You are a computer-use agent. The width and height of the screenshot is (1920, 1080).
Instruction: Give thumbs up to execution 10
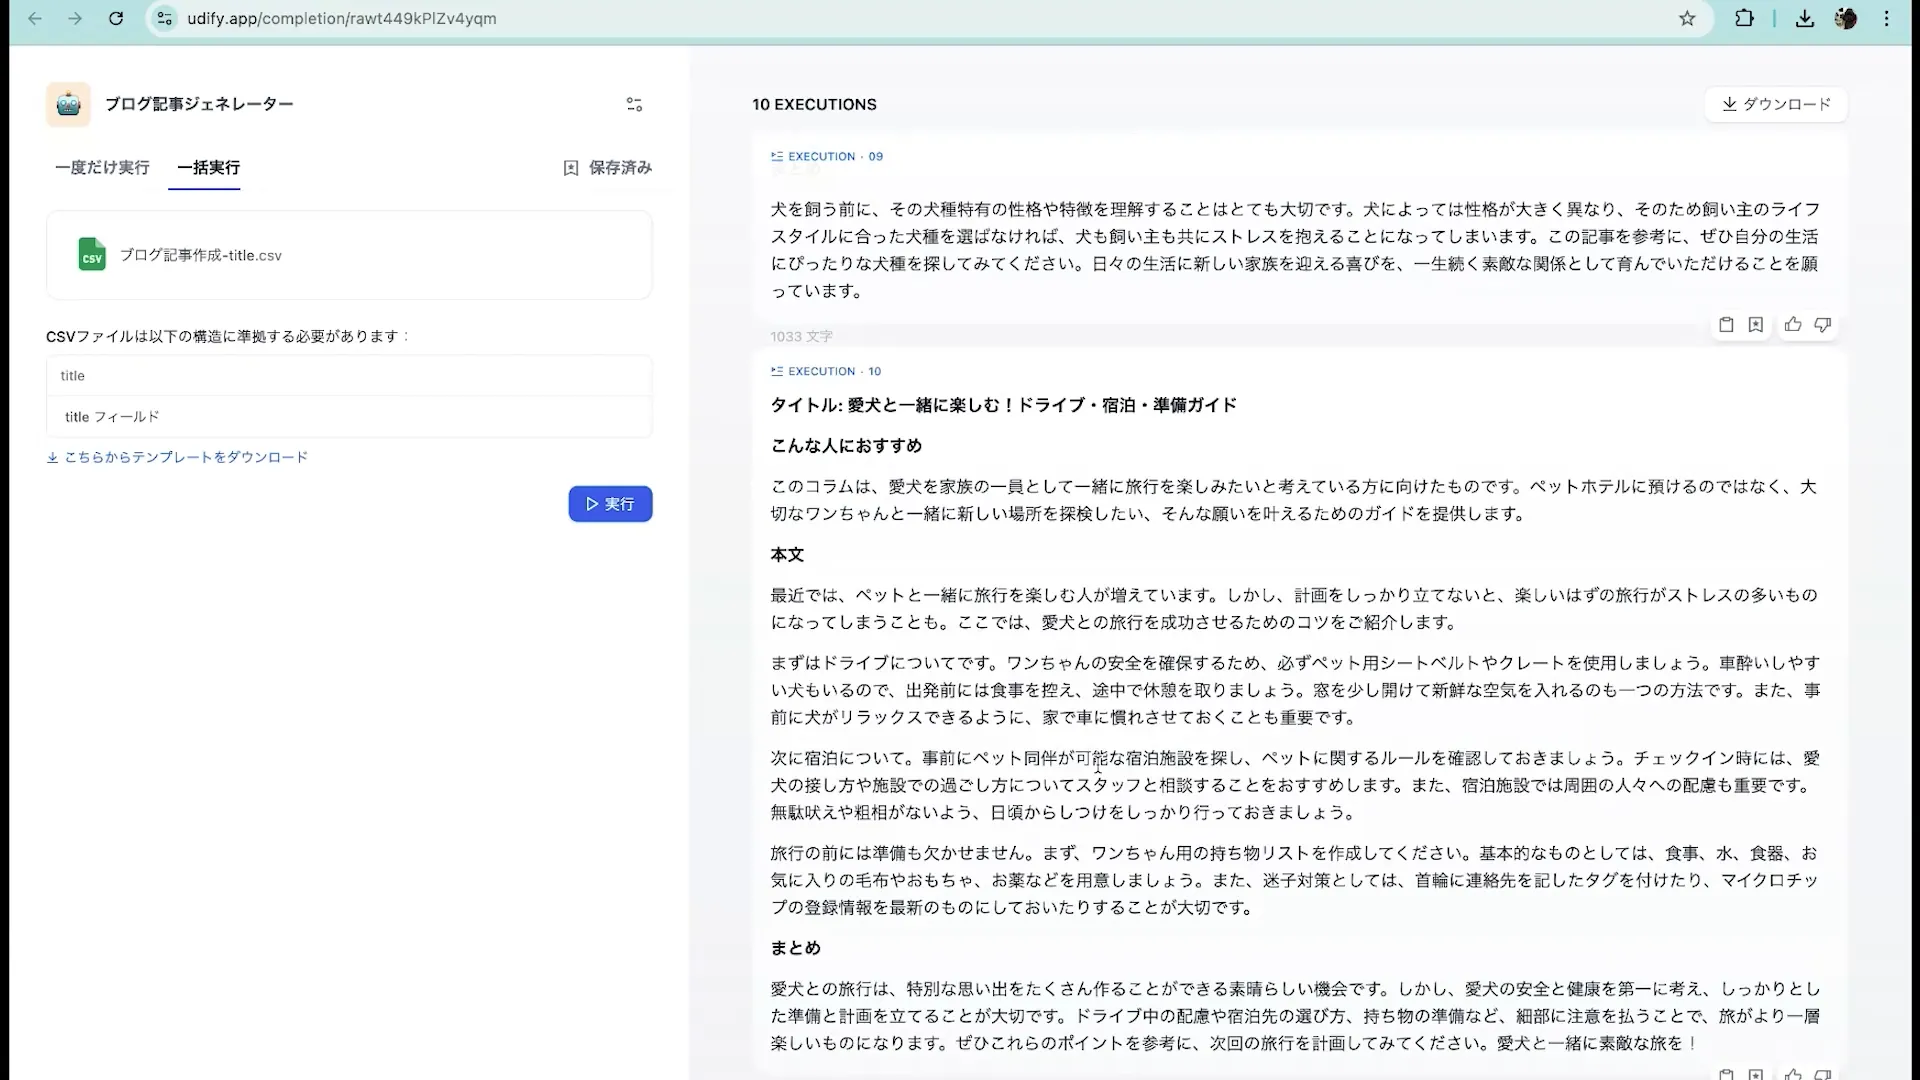click(1792, 1074)
